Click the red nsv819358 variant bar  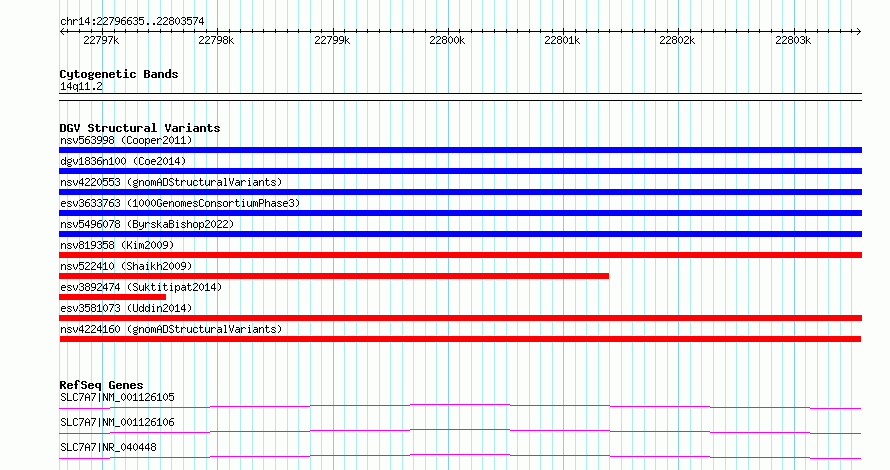pyautogui.click(x=460, y=255)
